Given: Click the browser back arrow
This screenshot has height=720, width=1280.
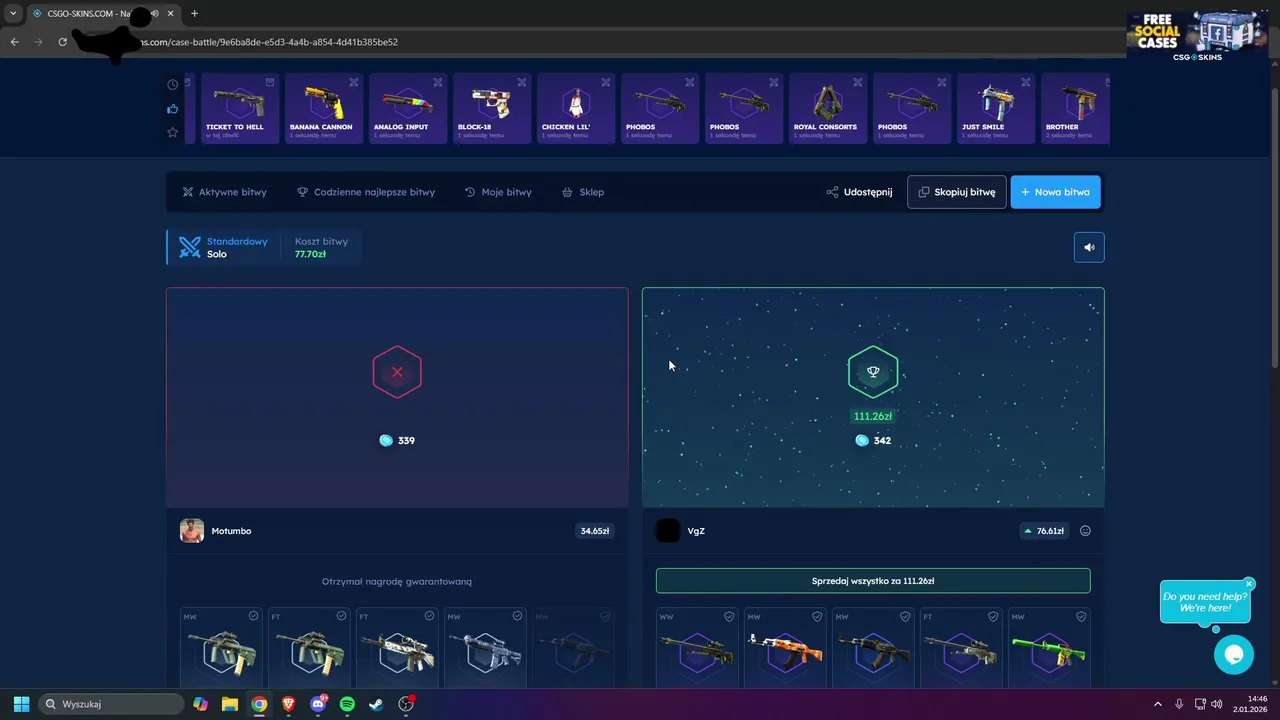Looking at the screenshot, I should pos(14,42).
